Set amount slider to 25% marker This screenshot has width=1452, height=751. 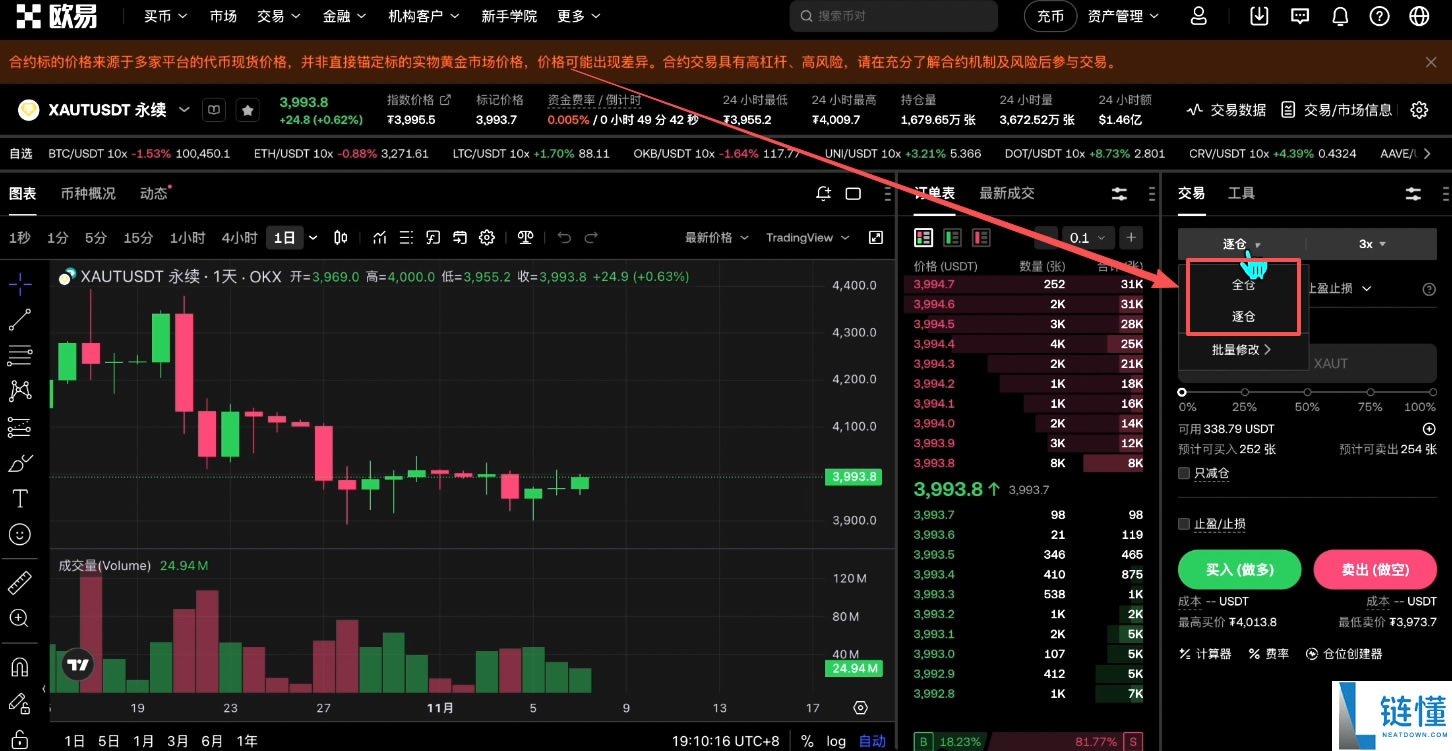pos(1245,393)
